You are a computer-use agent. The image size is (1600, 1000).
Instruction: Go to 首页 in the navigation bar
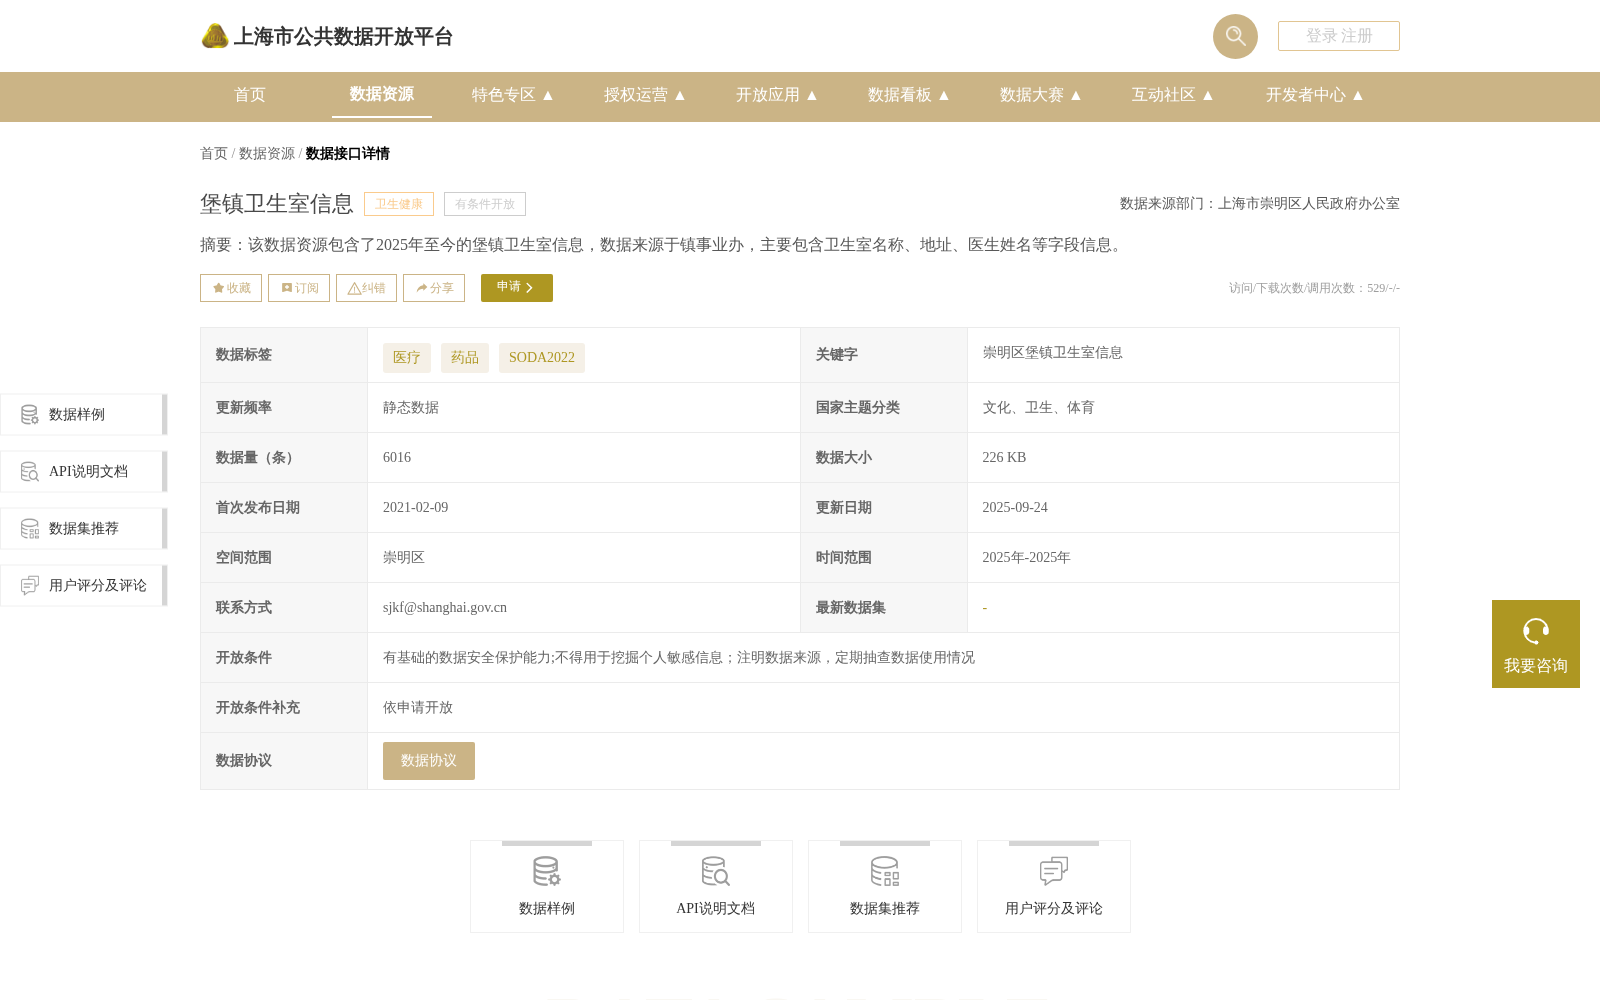pyautogui.click(x=250, y=95)
